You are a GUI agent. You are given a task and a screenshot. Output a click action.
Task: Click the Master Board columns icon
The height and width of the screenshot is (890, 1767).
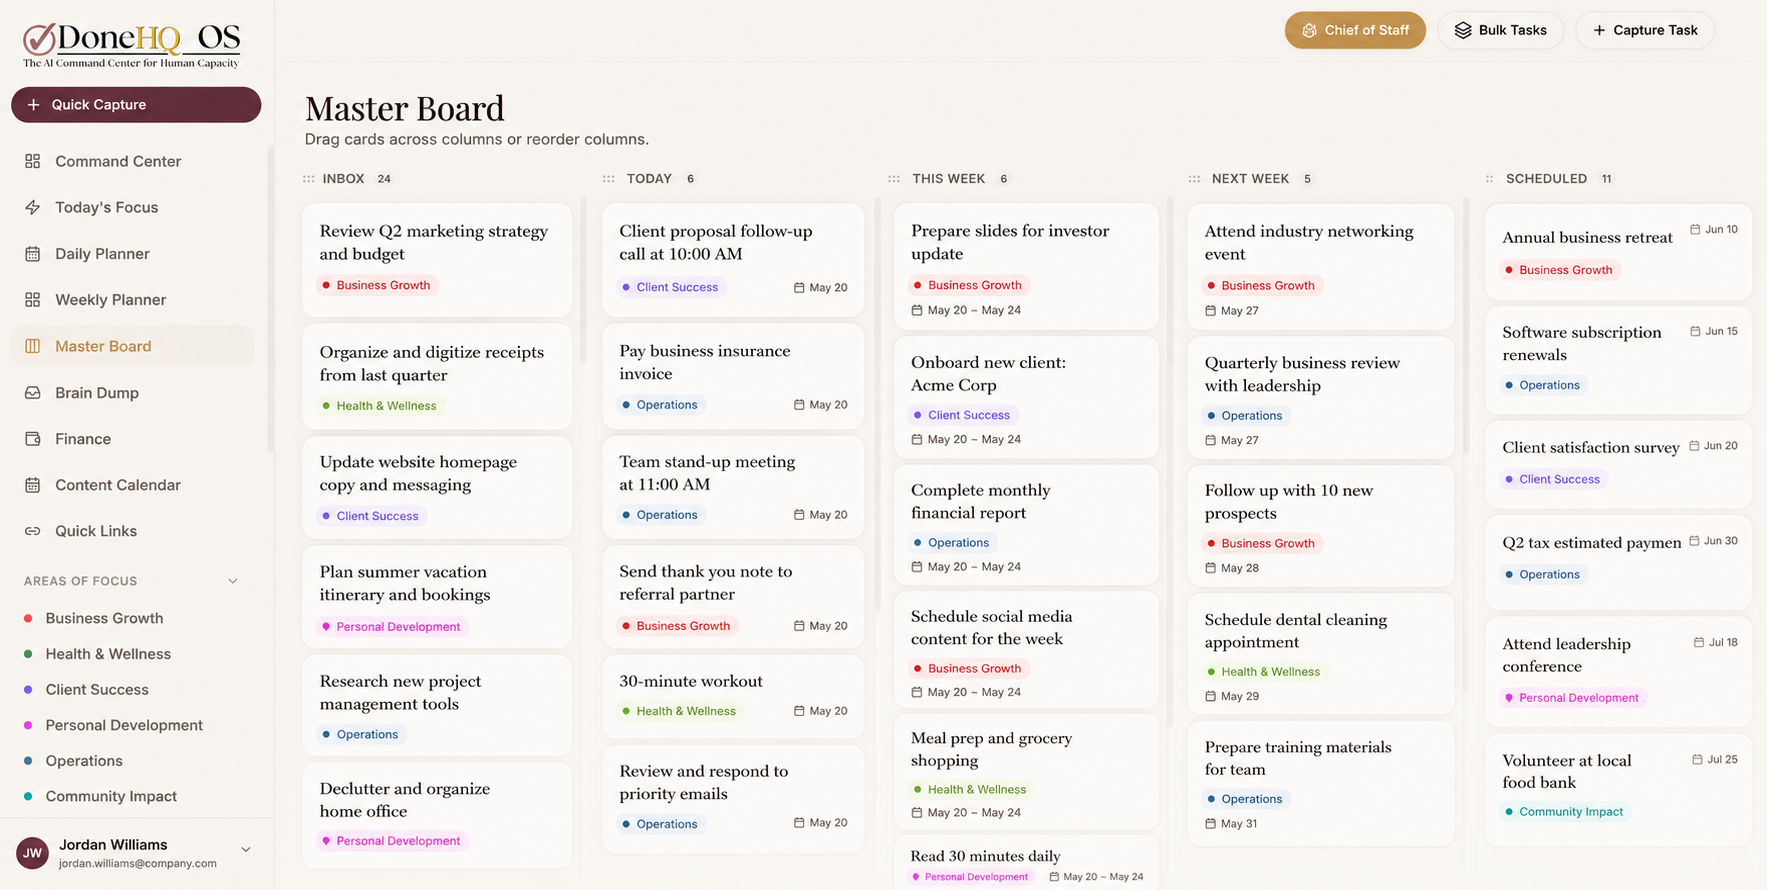click(x=33, y=346)
